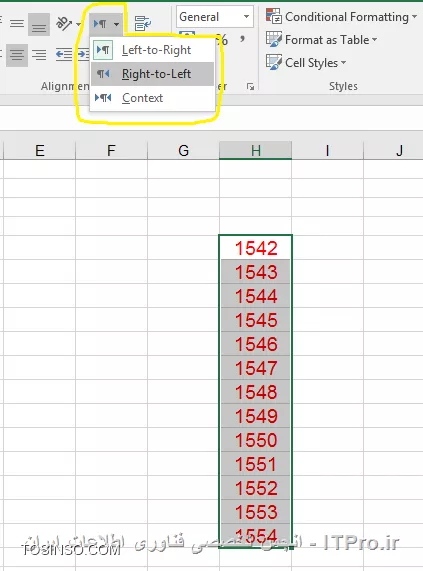Viewport: 423px width, 571px height.
Task: Choose Left-to-Right text direction
Action: pos(152,50)
